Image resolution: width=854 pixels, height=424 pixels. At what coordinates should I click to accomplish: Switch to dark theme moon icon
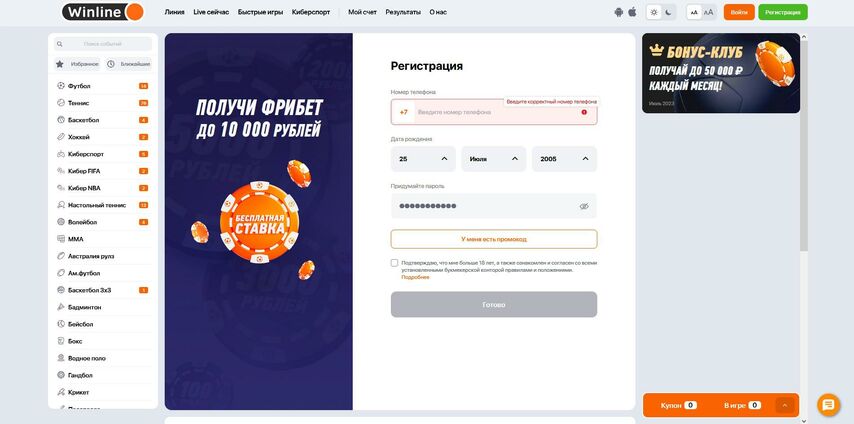[668, 12]
